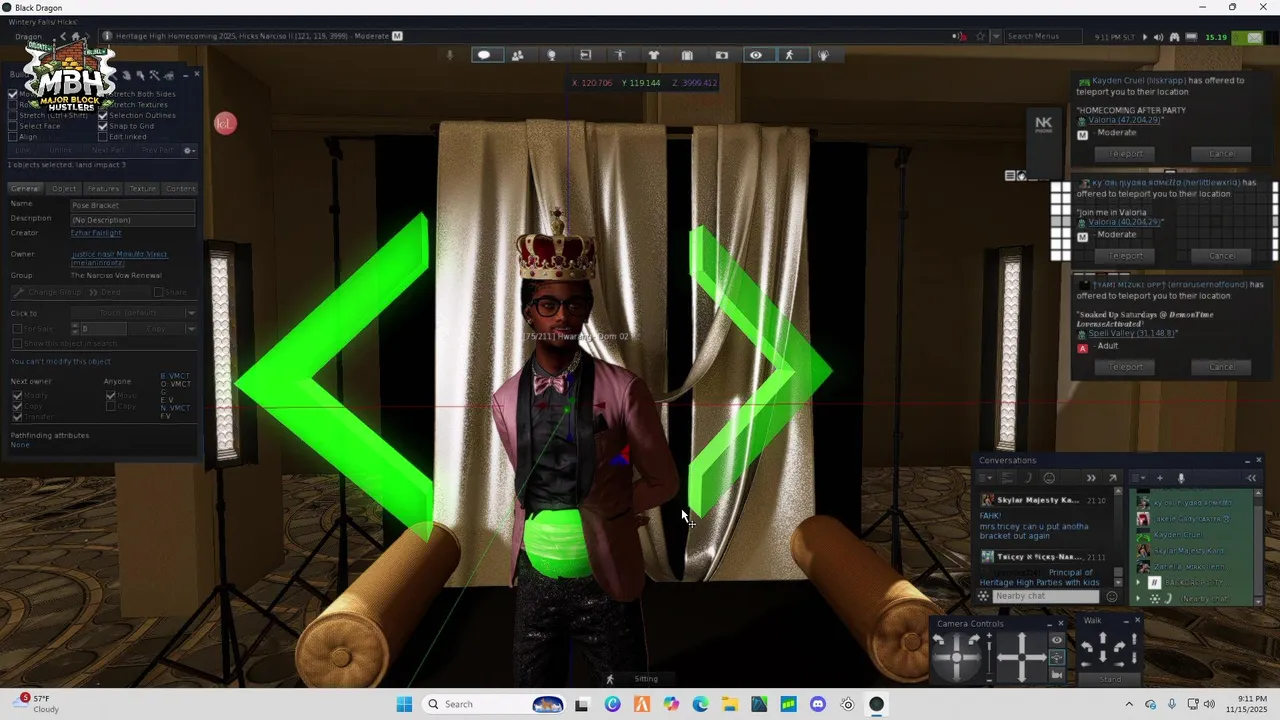The height and width of the screenshot is (720, 1280).
Task: Check the For Sale box
Action: 17,329
